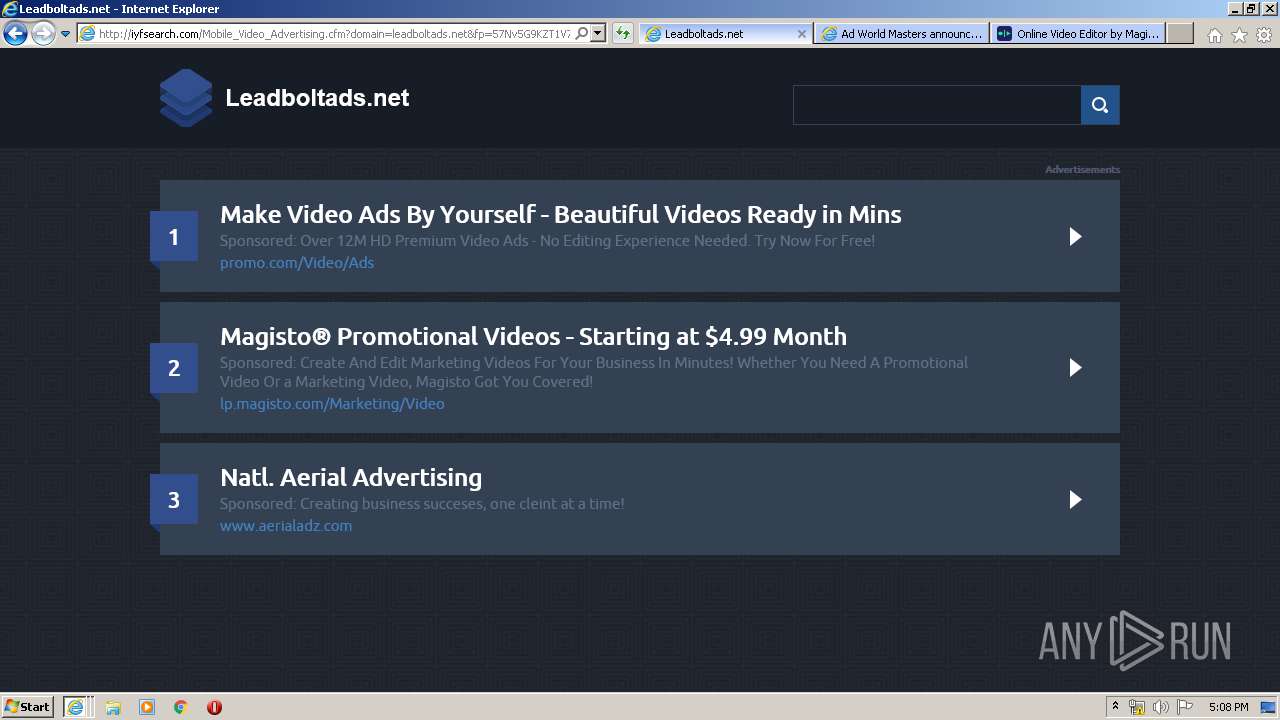
Task: Open the Tools gear icon
Action: 1264,35
